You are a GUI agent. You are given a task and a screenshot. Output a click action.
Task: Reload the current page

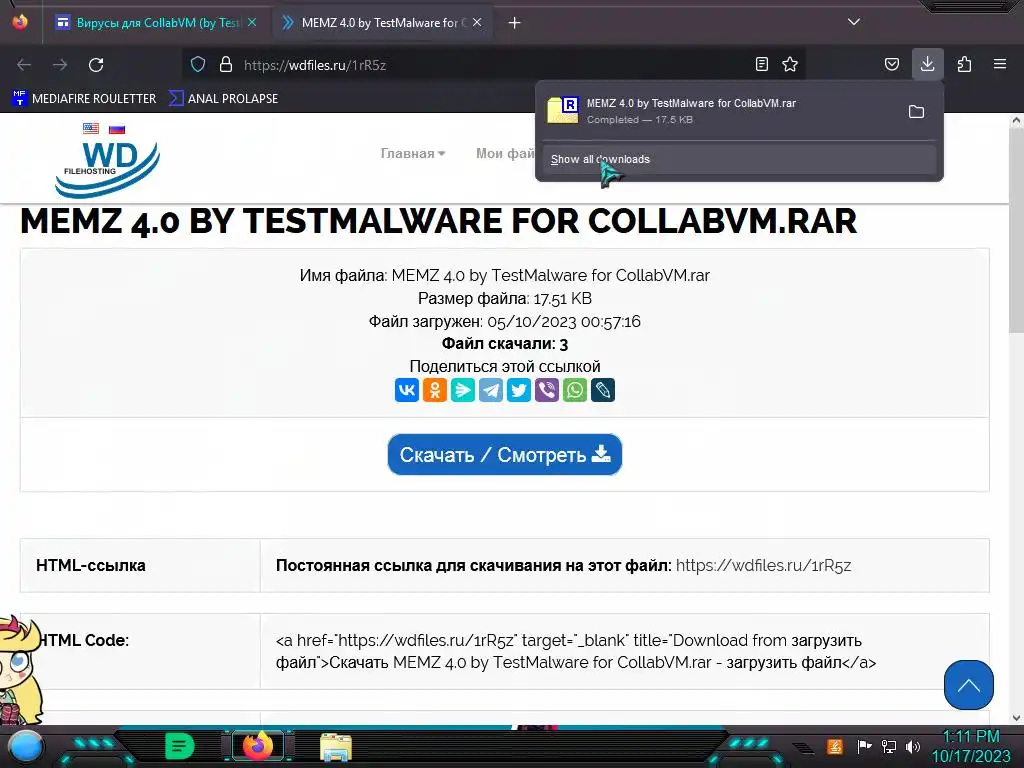(96, 65)
